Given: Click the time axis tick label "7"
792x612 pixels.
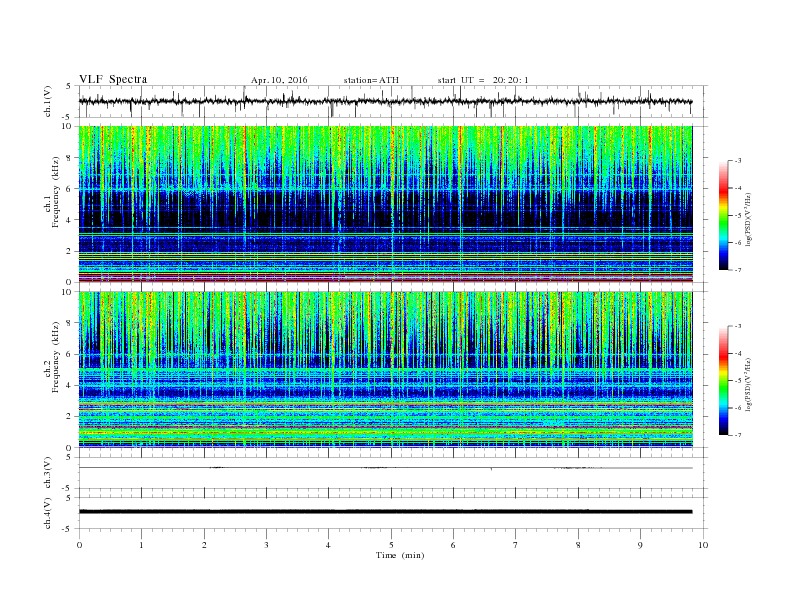Looking at the screenshot, I should (515, 545).
